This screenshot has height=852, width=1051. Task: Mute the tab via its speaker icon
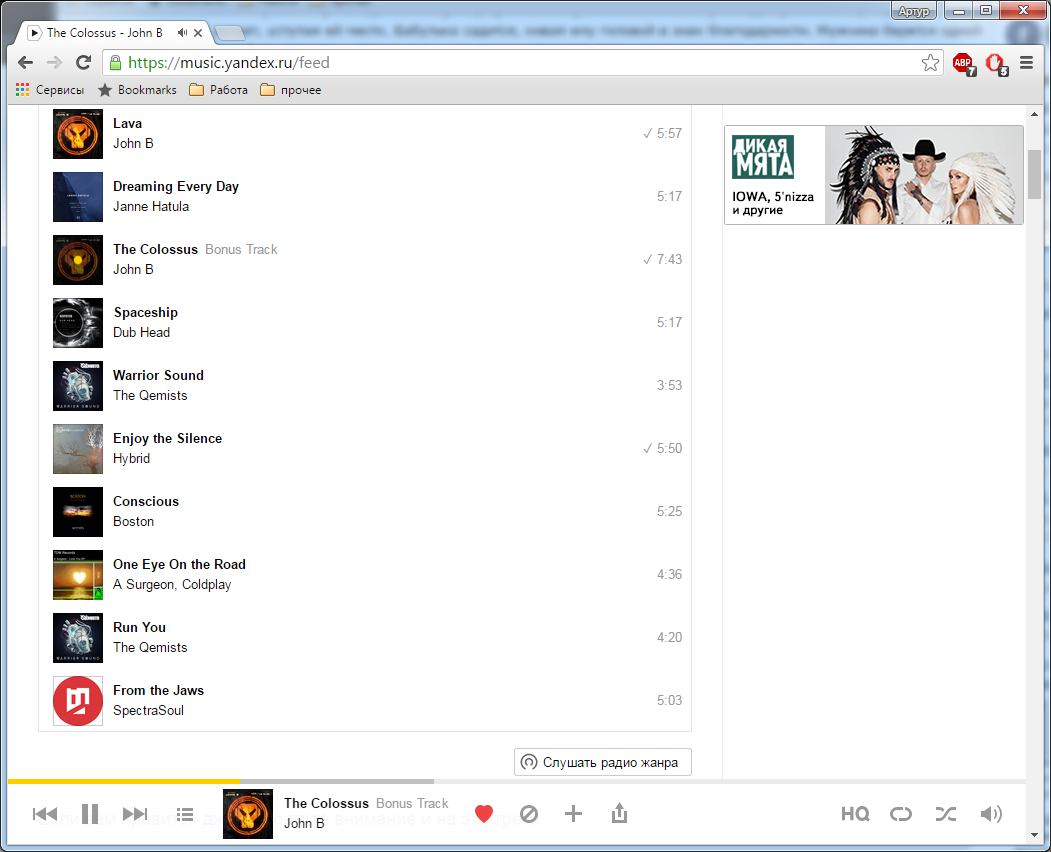pyautogui.click(x=182, y=33)
